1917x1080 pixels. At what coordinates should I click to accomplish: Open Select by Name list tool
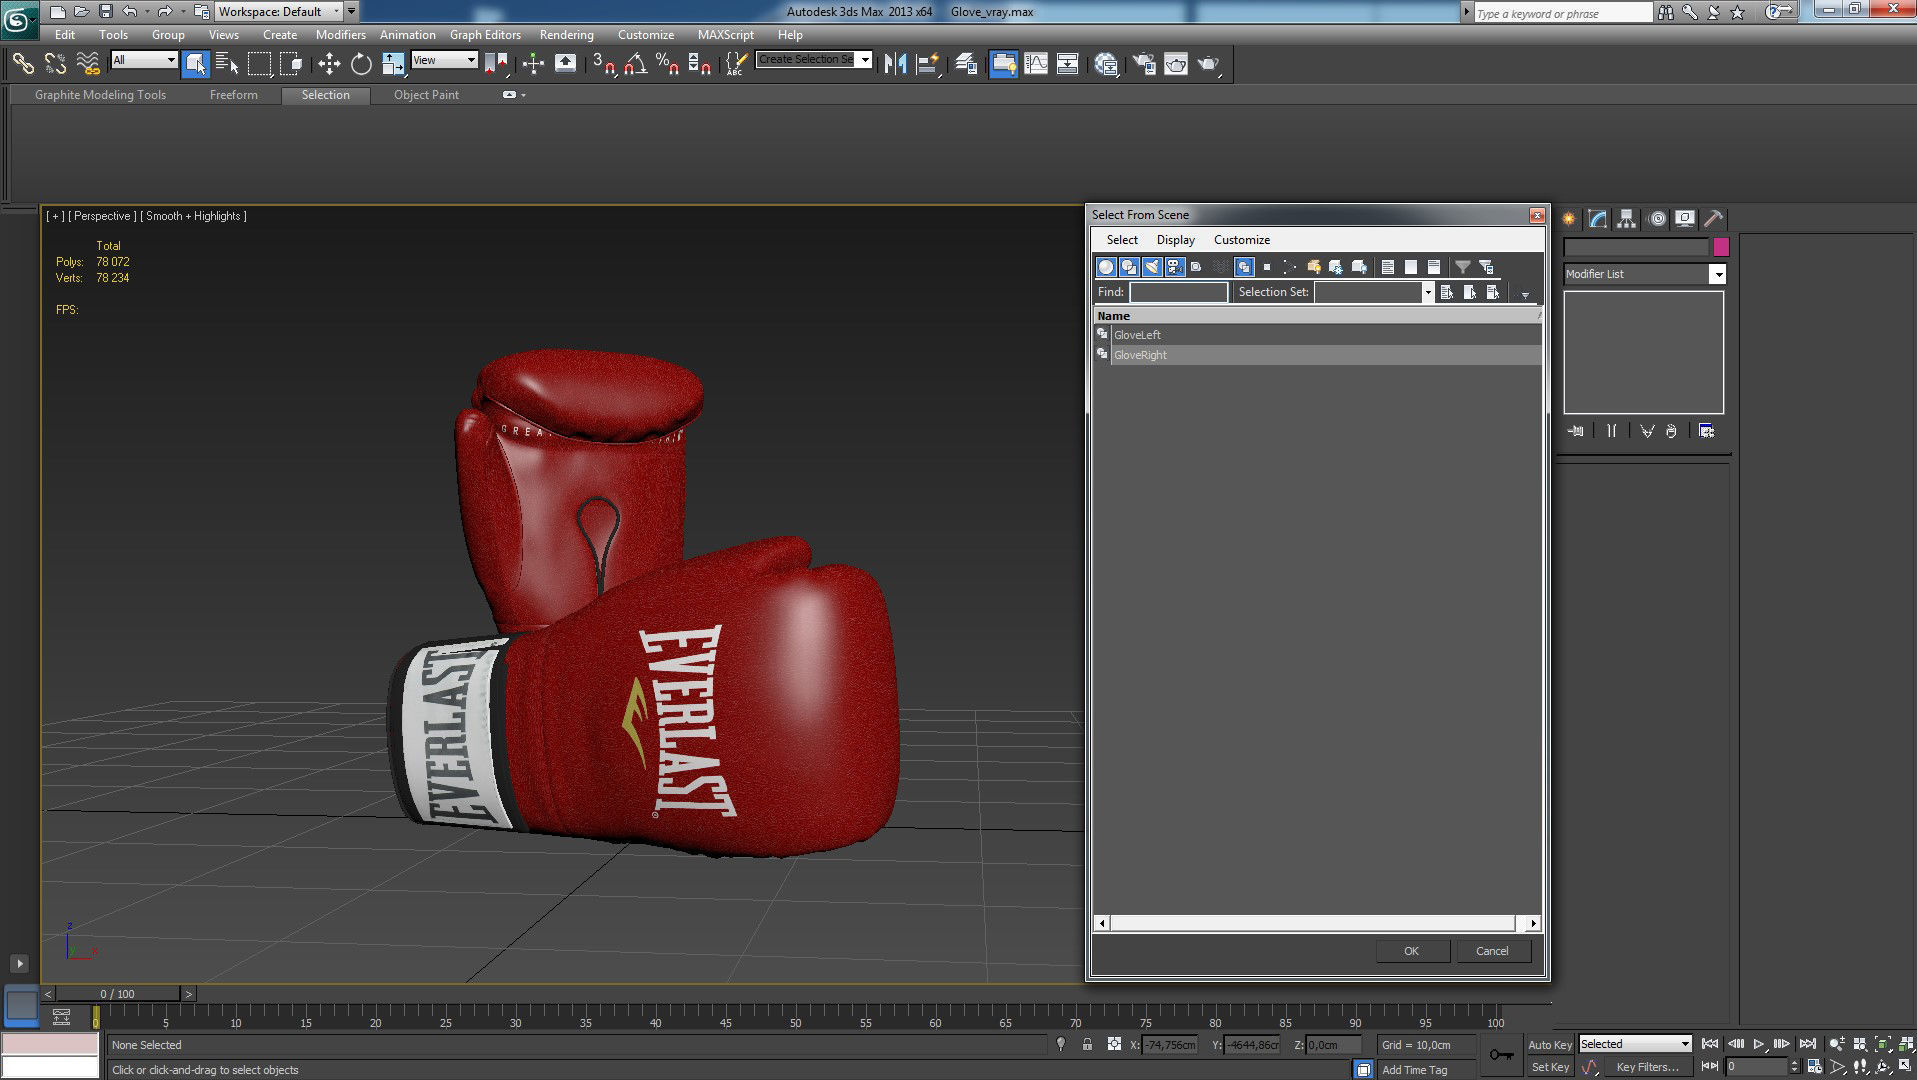227,64
